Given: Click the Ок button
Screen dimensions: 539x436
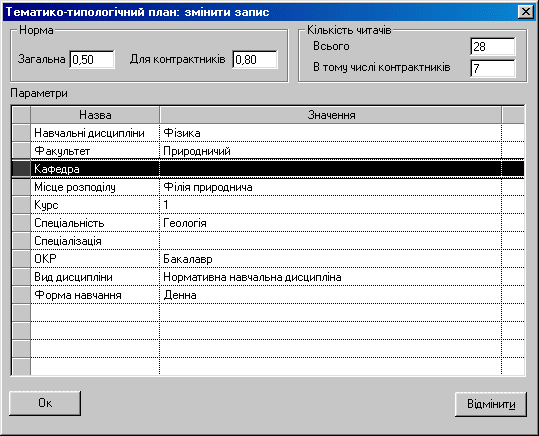Looking at the screenshot, I should pos(45,403).
